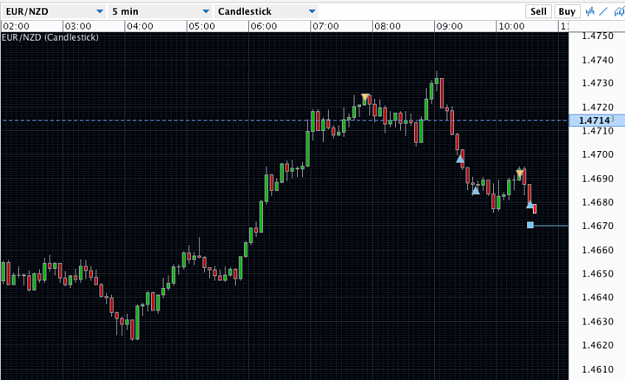Click the 10:00 time axis label
The height and width of the screenshot is (380, 625).
coord(511,26)
